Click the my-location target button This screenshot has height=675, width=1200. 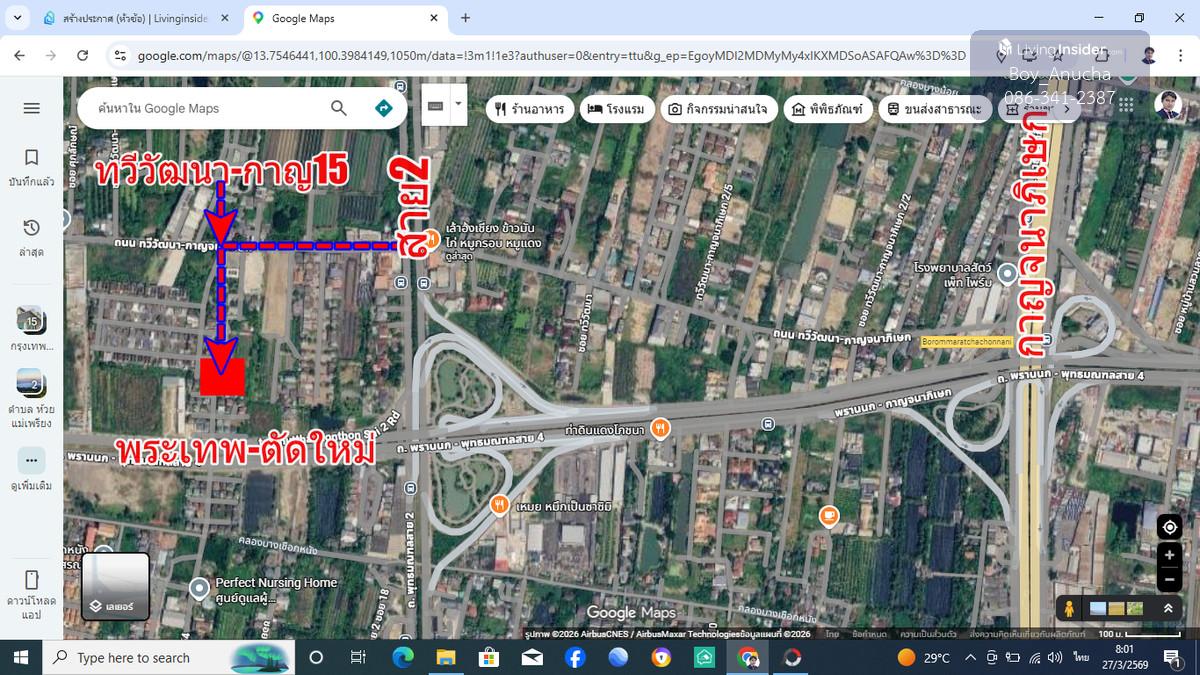tap(1169, 527)
